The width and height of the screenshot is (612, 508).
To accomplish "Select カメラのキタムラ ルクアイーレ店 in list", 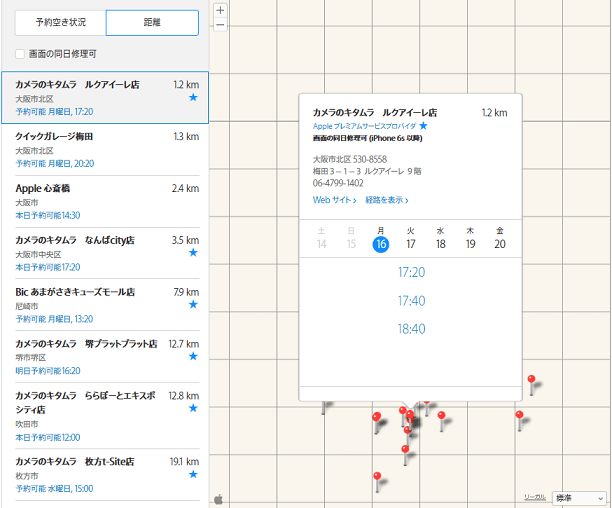I will [x=105, y=98].
